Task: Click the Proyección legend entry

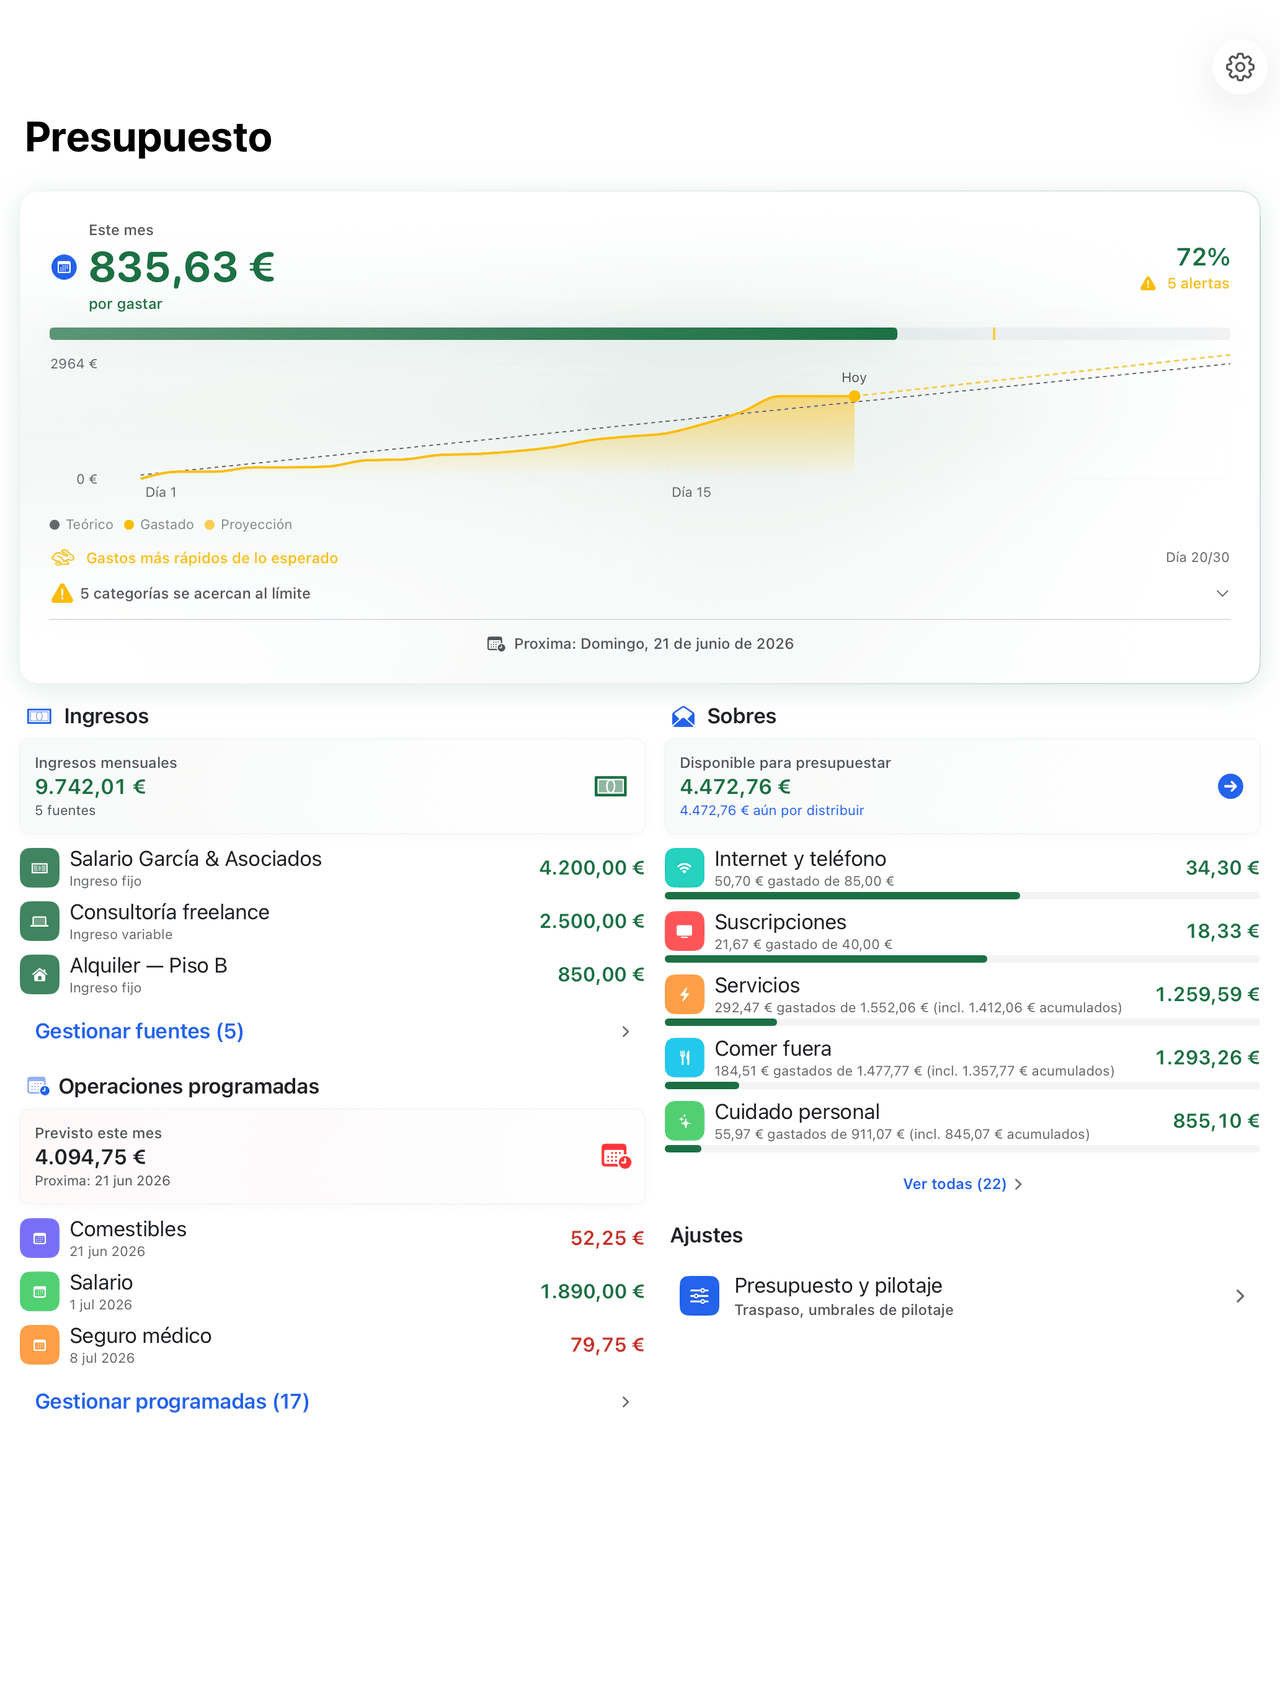Action: pyautogui.click(x=249, y=524)
